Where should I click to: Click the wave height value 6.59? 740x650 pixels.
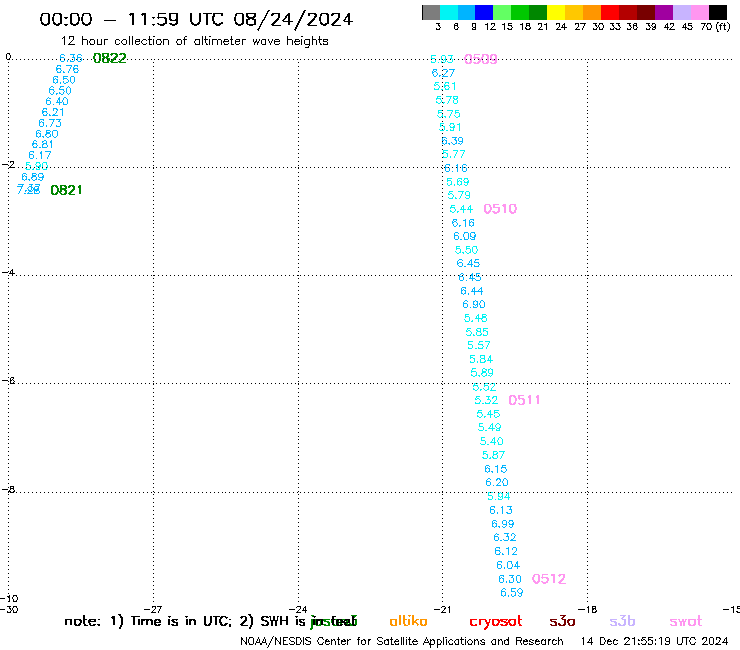click(512, 593)
